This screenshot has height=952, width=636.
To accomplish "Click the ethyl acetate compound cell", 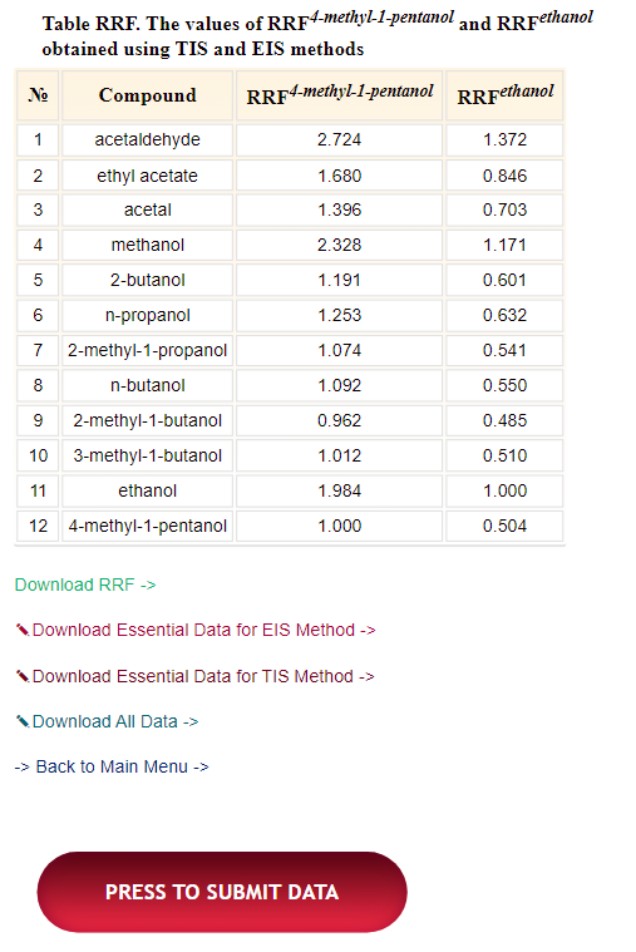I will tap(147, 176).
